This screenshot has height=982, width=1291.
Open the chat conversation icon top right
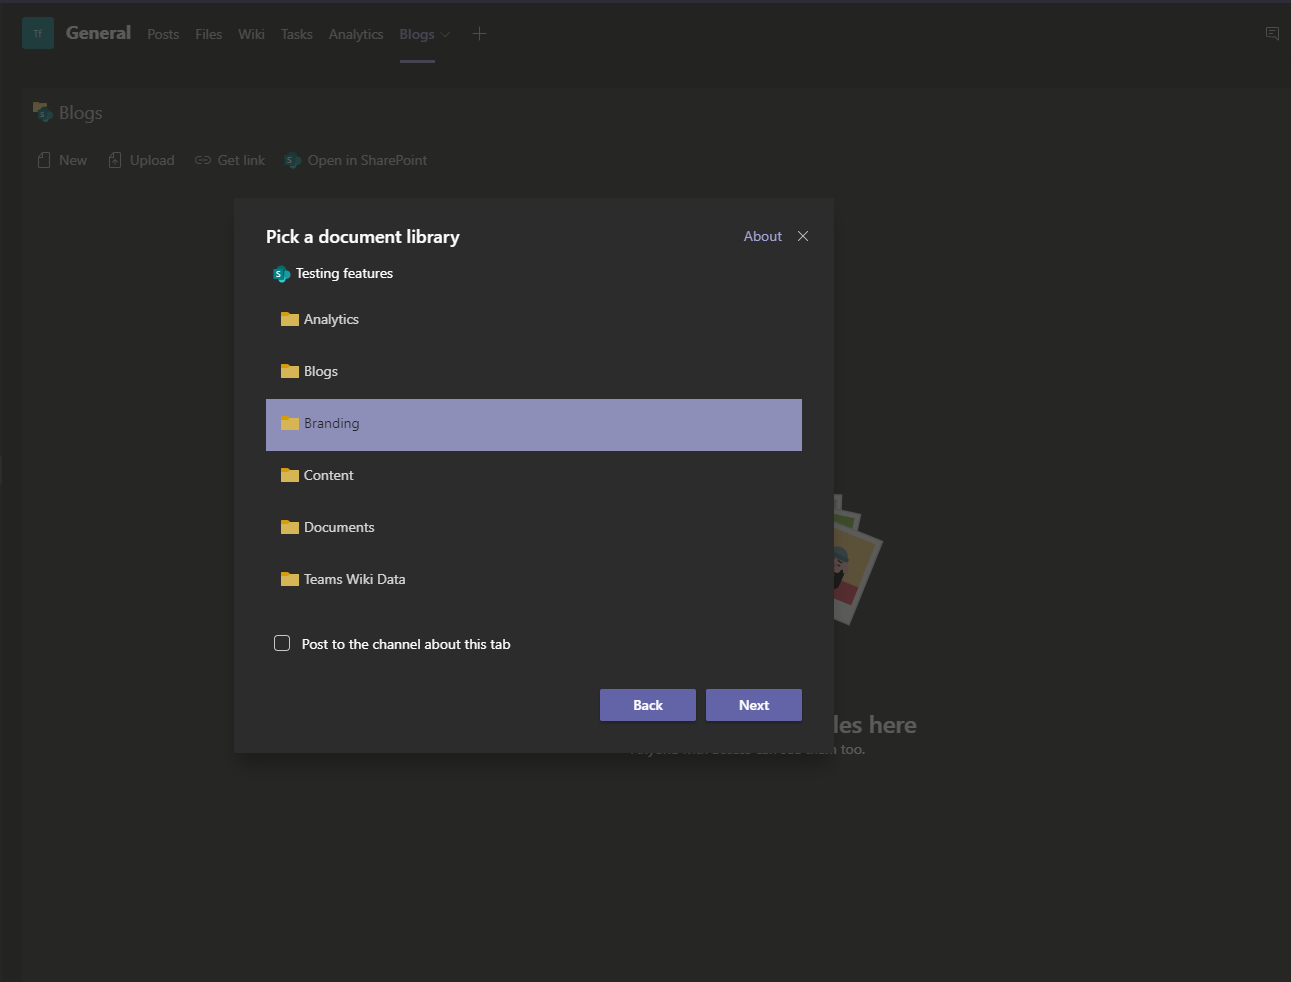tap(1271, 33)
